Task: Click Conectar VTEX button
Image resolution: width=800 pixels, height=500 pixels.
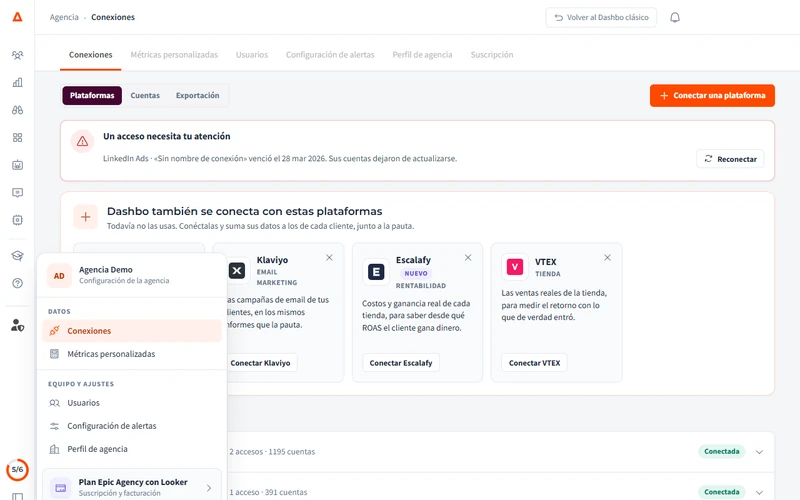Action: (534, 363)
